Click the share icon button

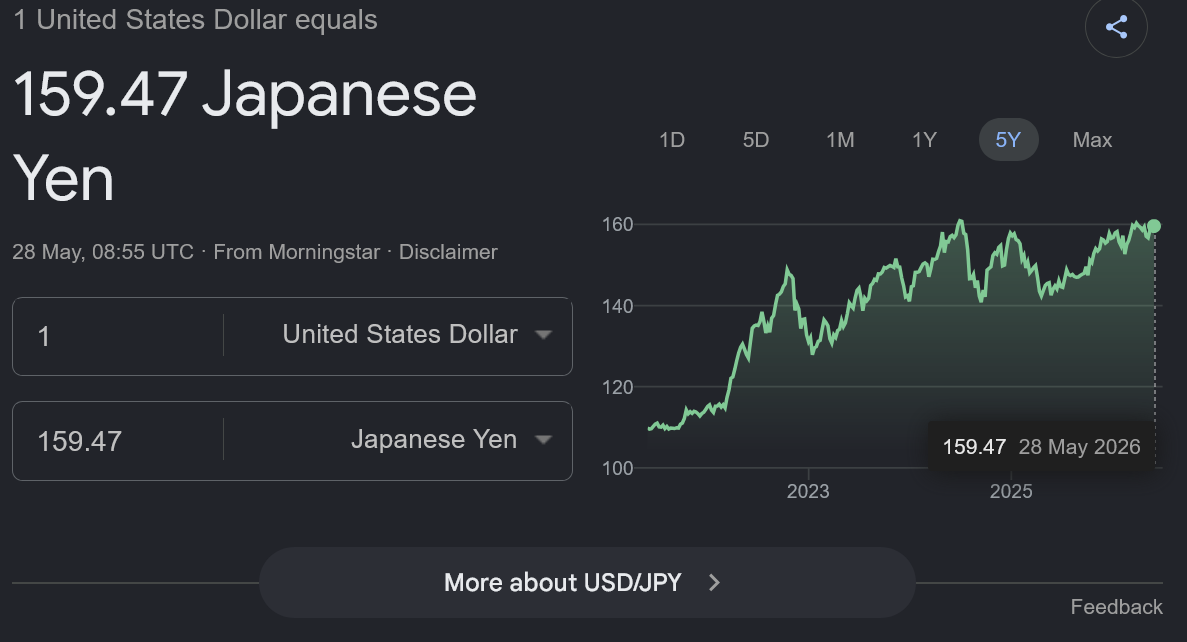pos(1116,26)
